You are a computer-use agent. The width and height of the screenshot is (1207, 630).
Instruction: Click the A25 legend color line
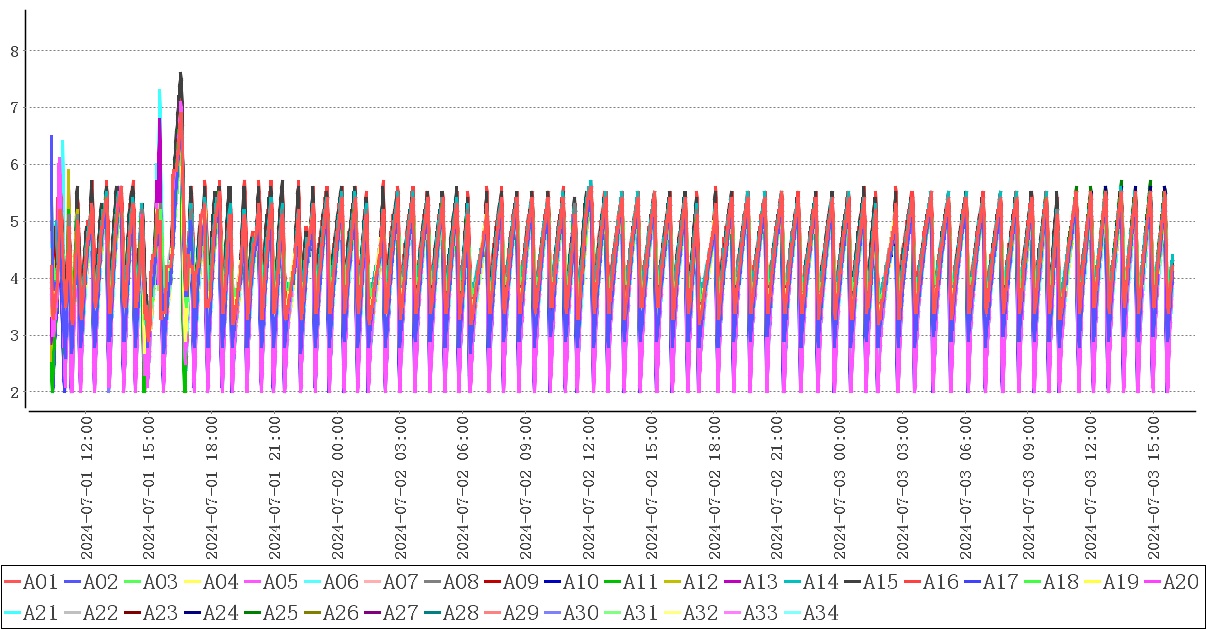click(252, 612)
